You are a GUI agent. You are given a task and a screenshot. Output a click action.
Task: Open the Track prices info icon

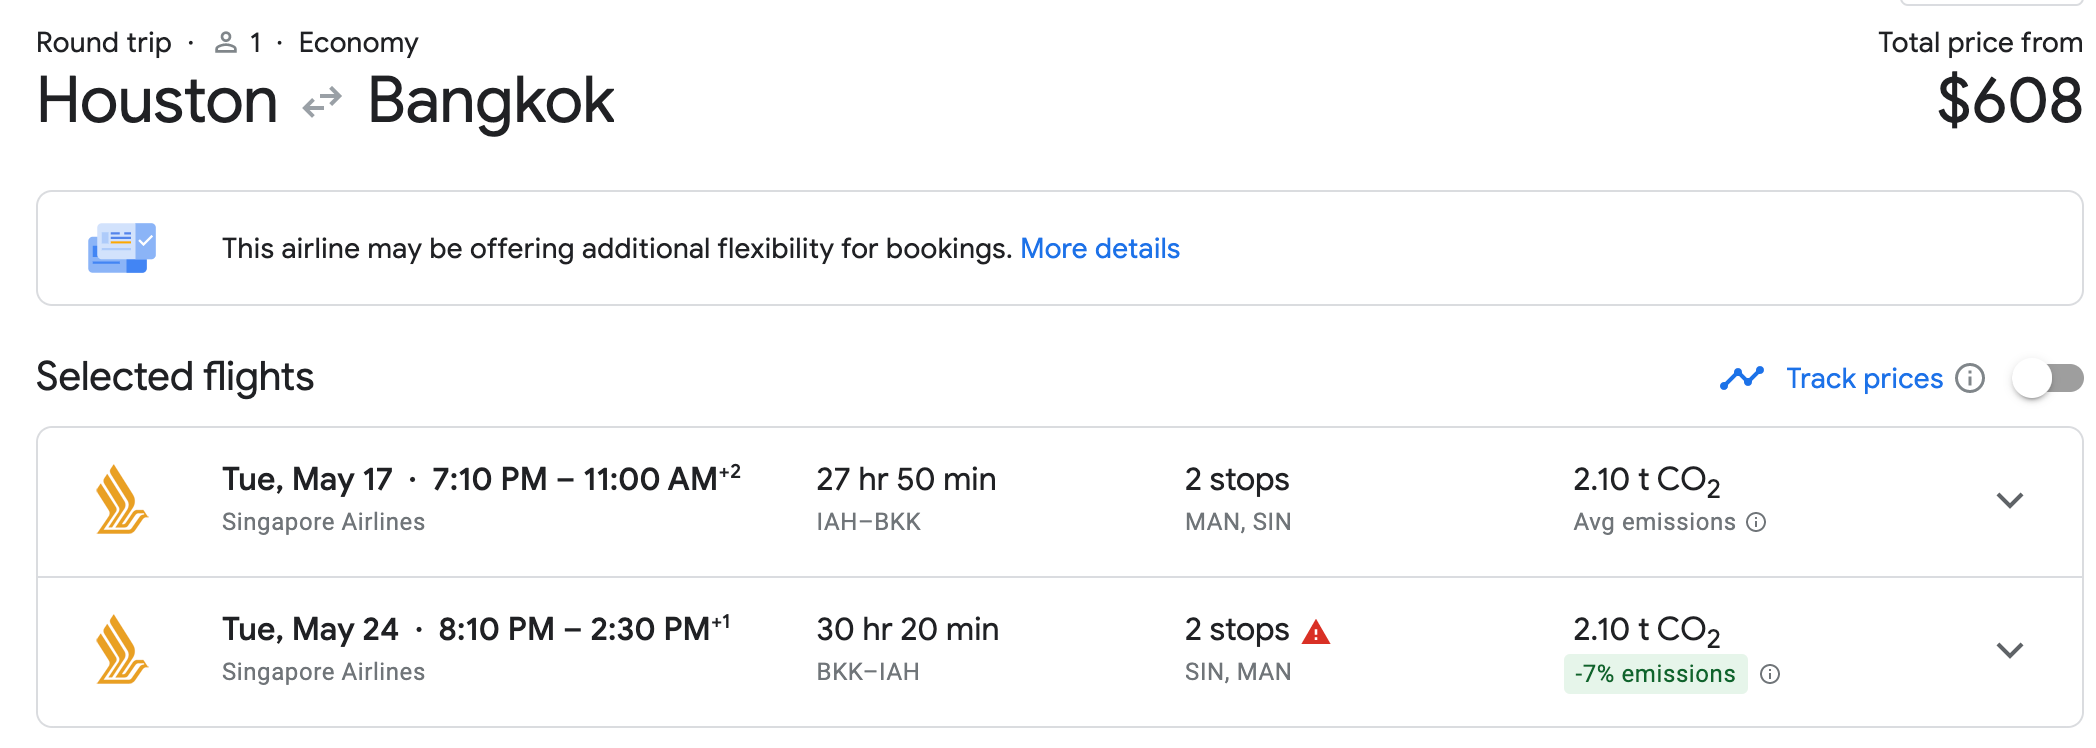click(x=1970, y=378)
